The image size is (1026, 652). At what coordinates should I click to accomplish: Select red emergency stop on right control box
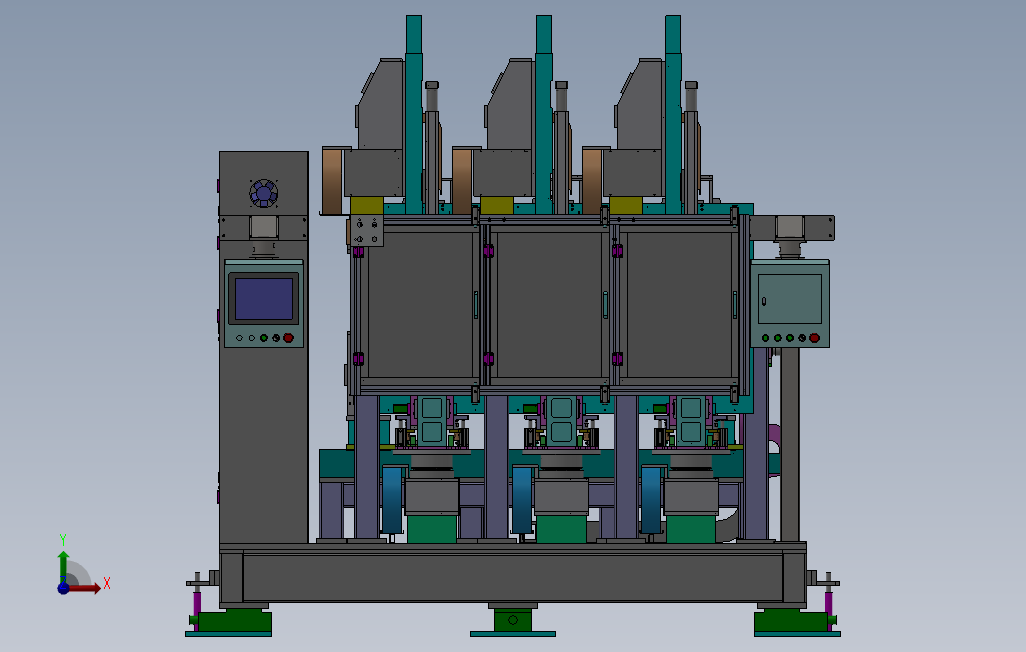[x=814, y=338]
